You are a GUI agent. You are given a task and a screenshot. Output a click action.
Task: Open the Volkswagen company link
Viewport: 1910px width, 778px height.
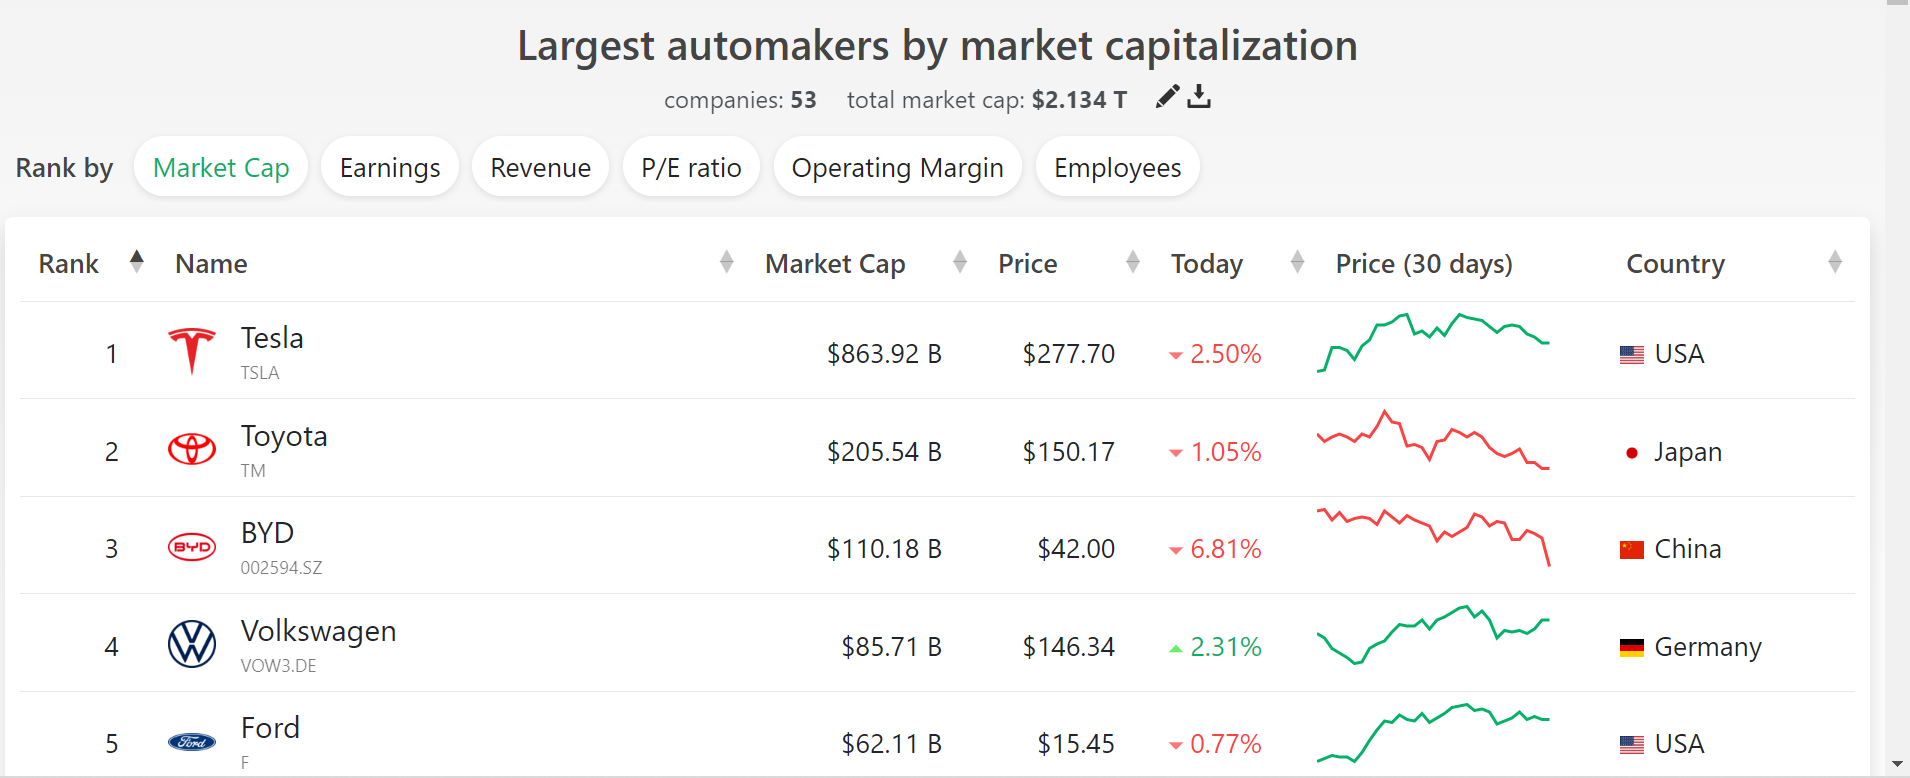[318, 631]
